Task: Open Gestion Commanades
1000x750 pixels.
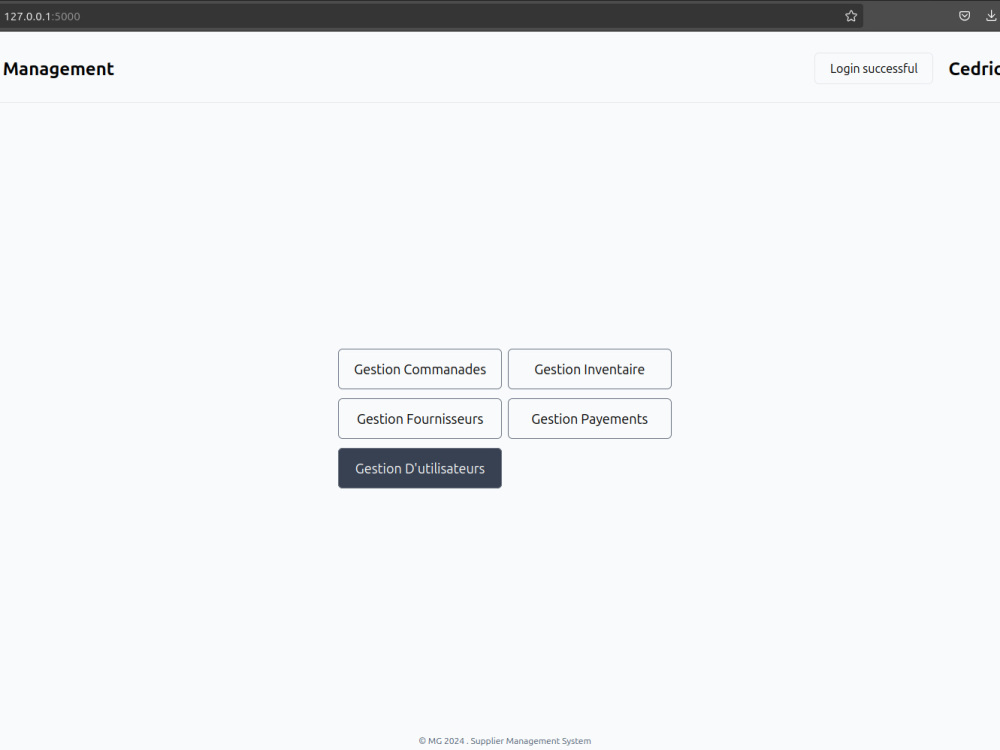Action: point(420,369)
